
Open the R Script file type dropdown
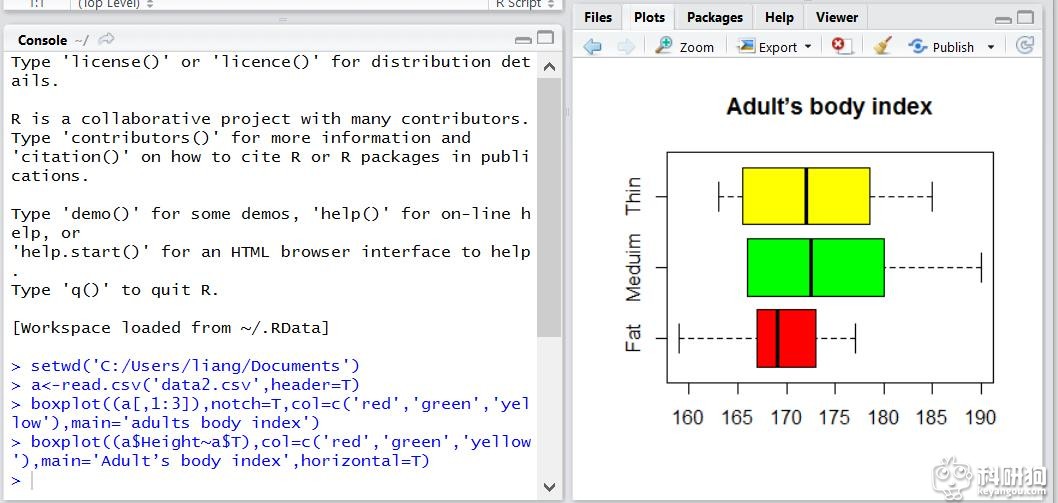coord(525,4)
